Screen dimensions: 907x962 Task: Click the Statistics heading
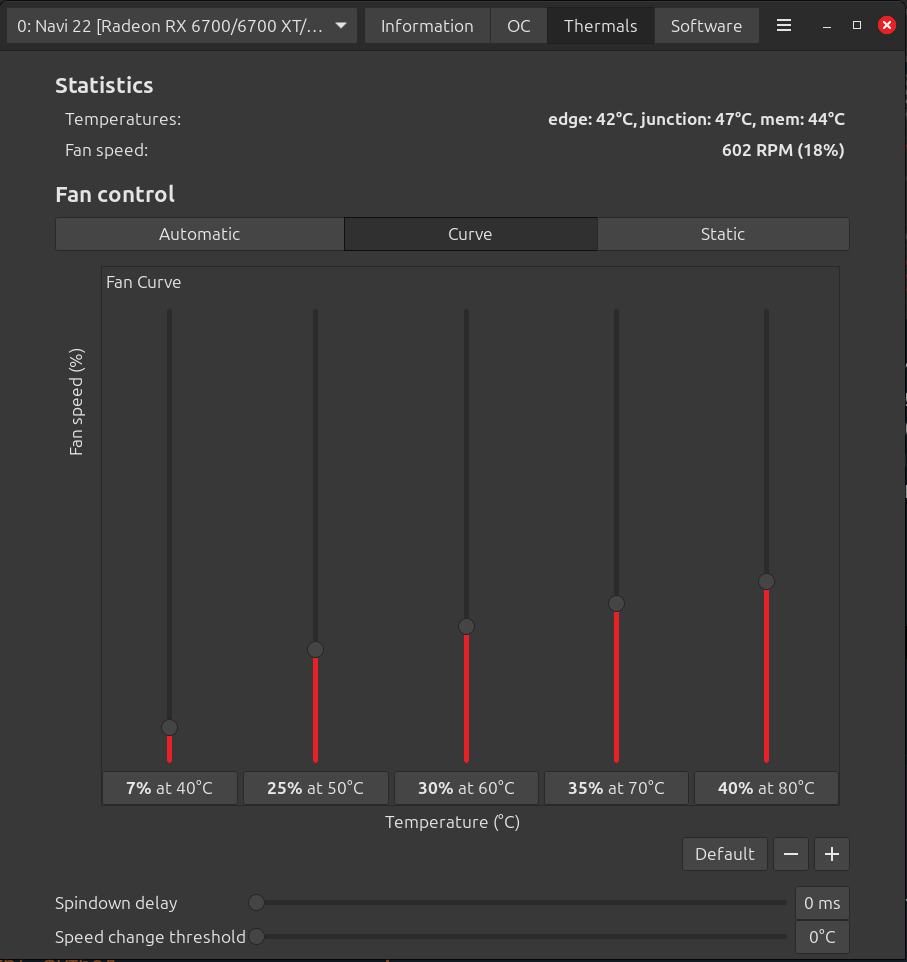[x=104, y=85]
